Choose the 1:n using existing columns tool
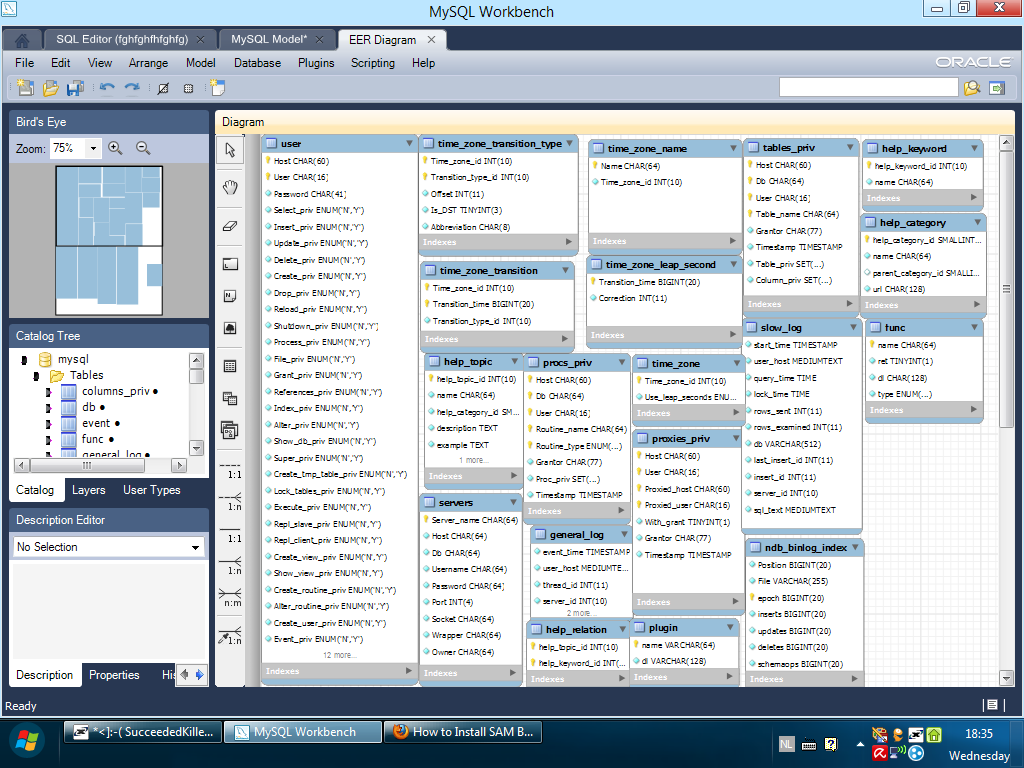This screenshot has width=1024, height=768. coord(231,635)
